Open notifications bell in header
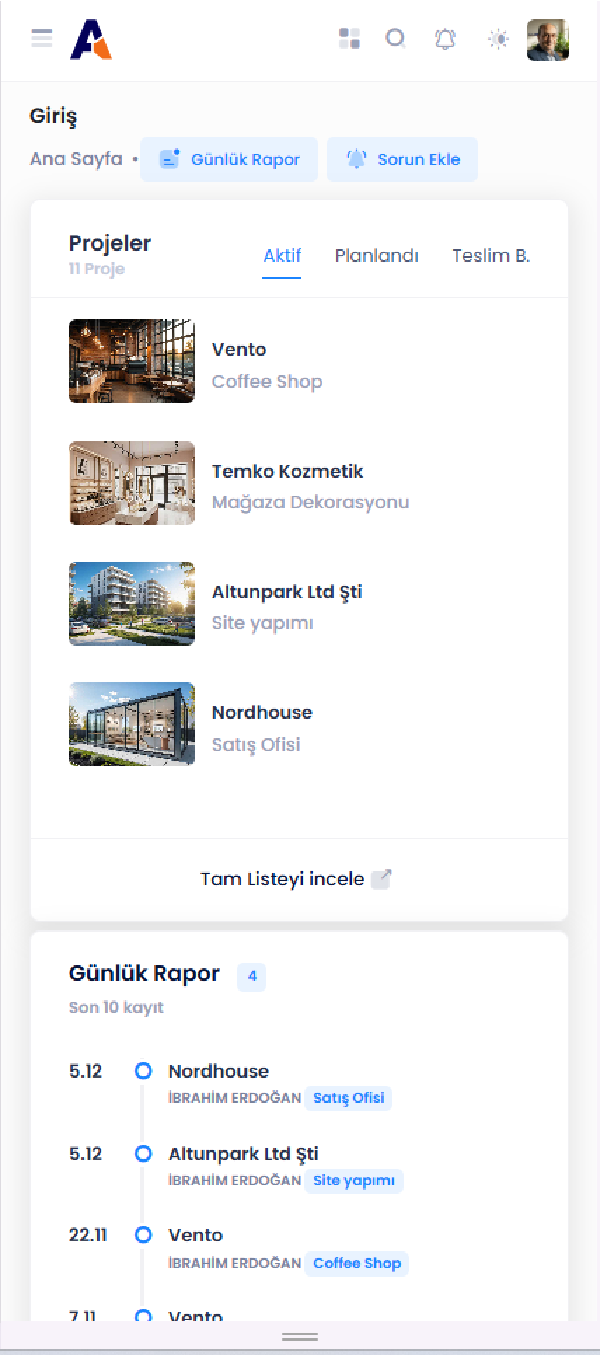 coord(445,39)
